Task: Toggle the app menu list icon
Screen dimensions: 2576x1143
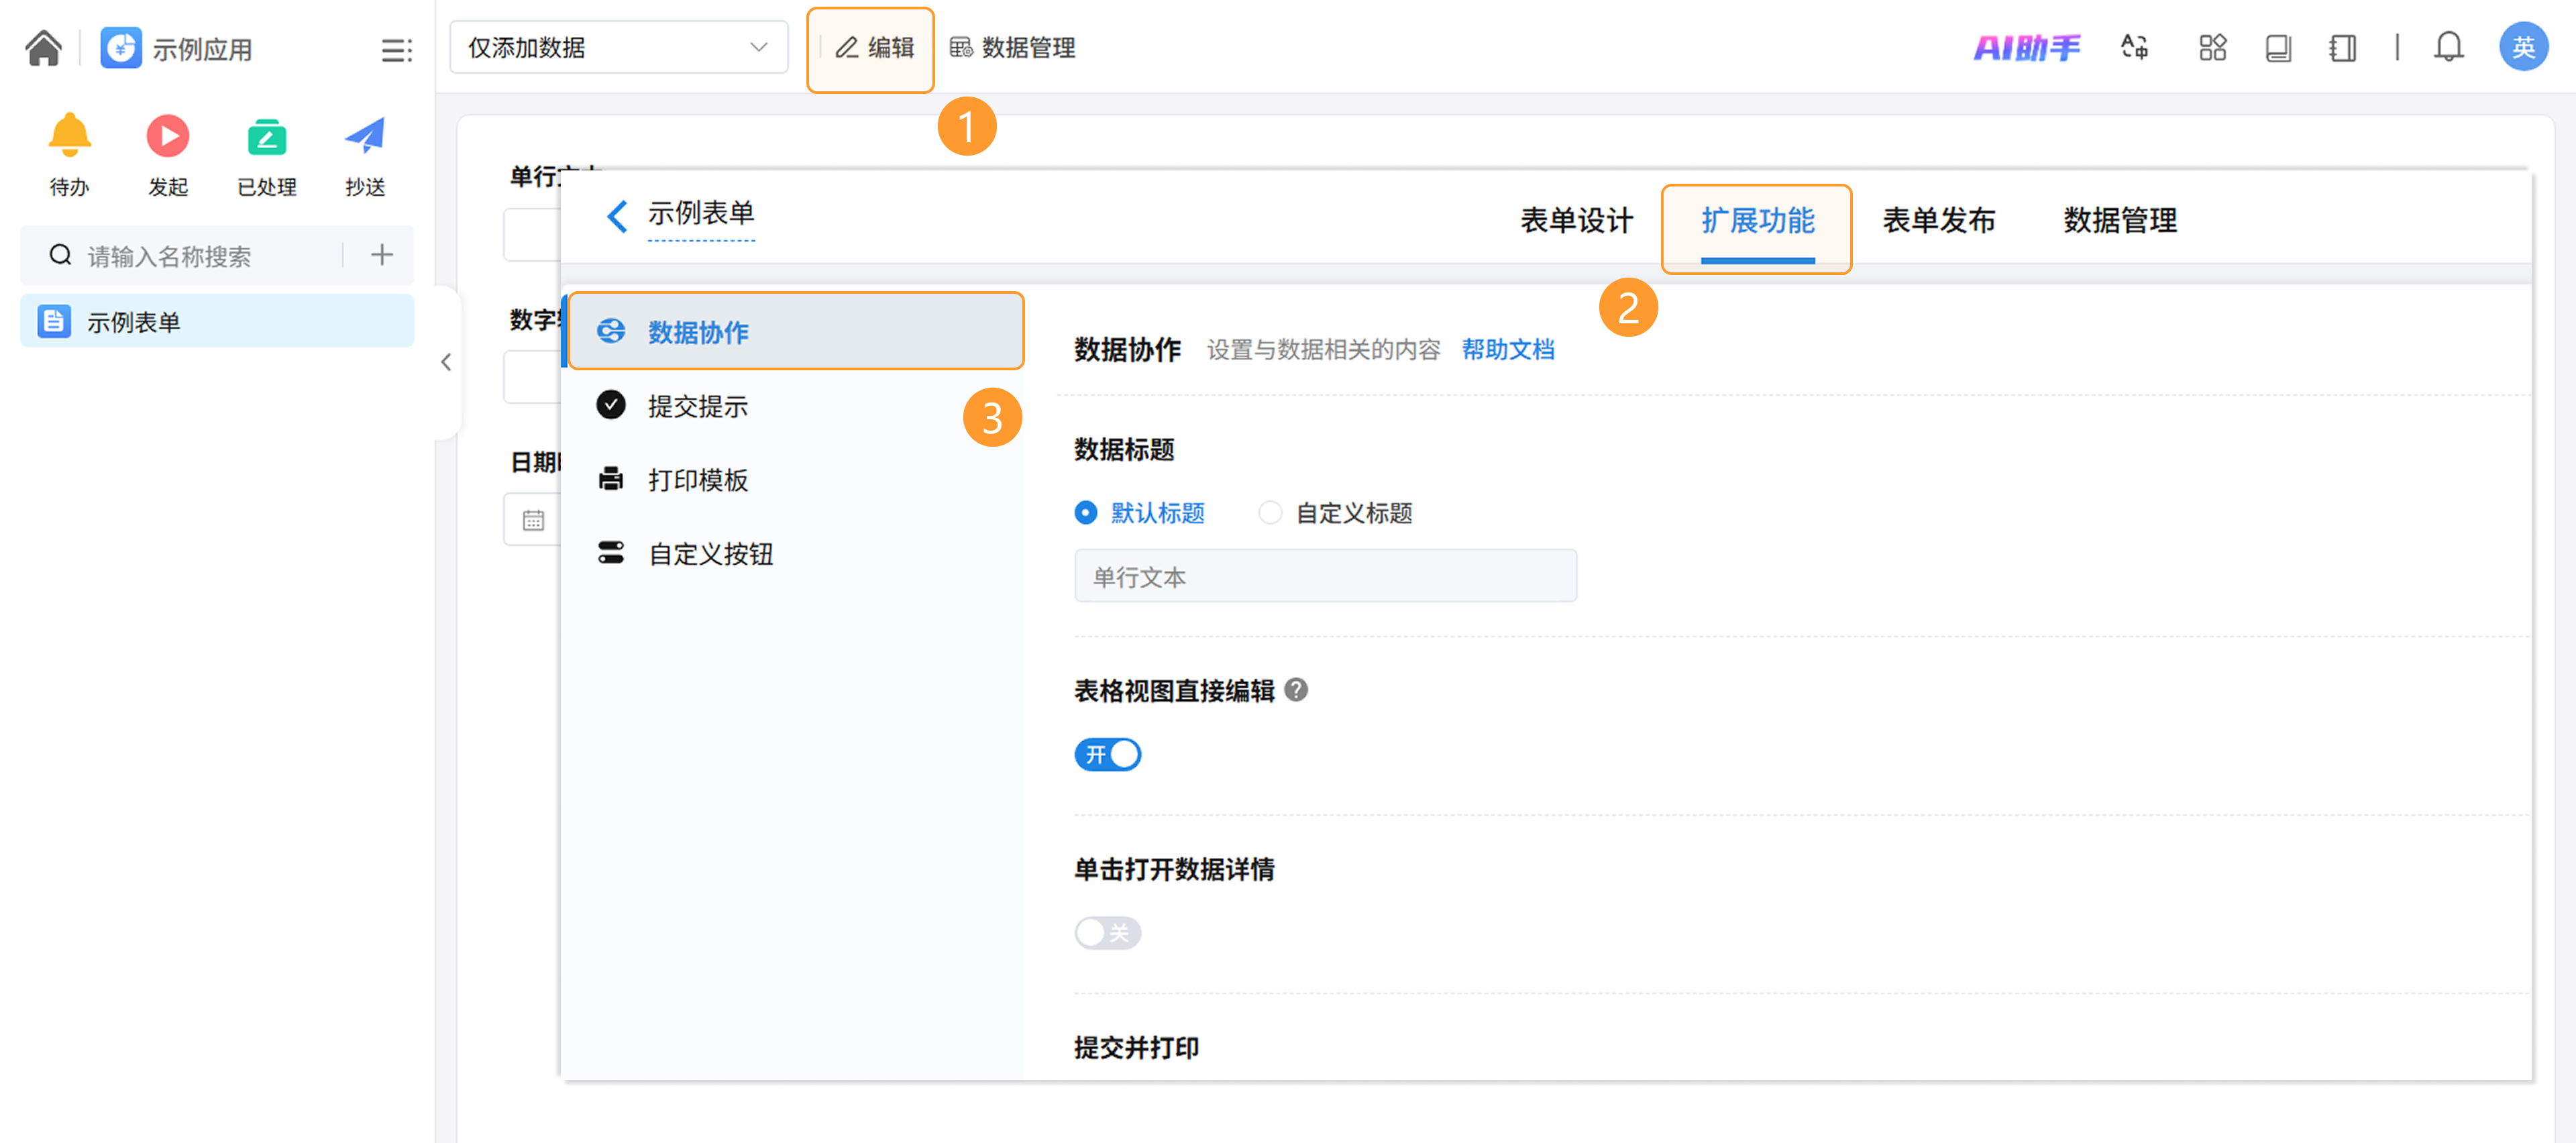Action: pyautogui.click(x=396, y=50)
